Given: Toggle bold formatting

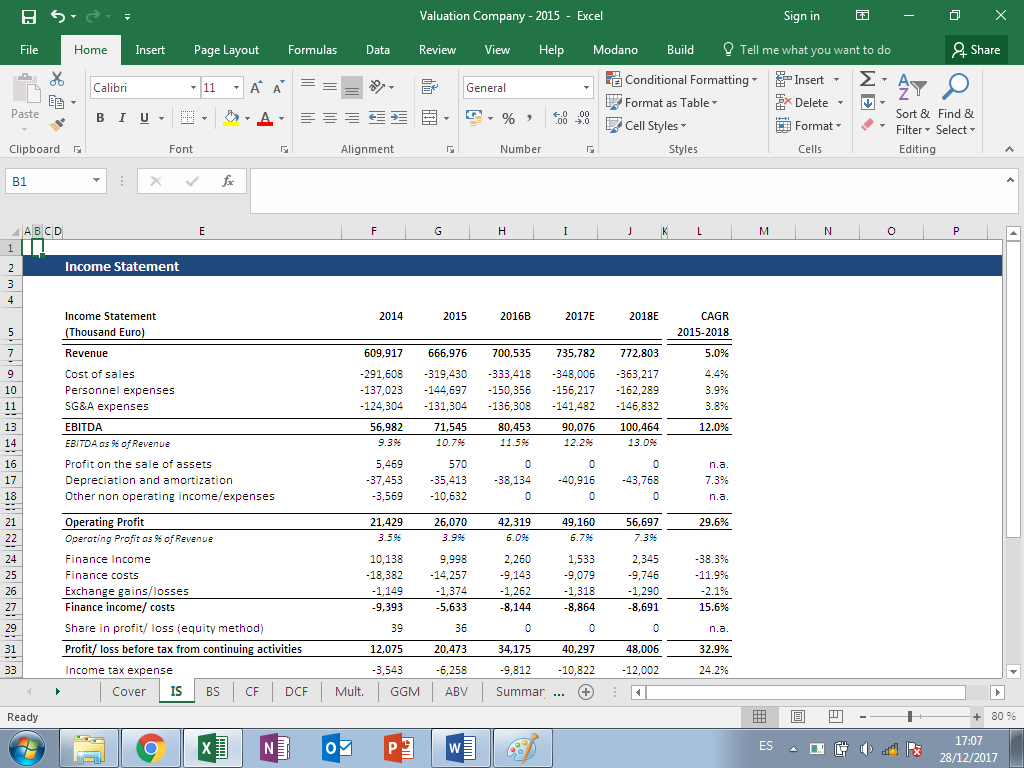Looking at the screenshot, I should 100,118.
